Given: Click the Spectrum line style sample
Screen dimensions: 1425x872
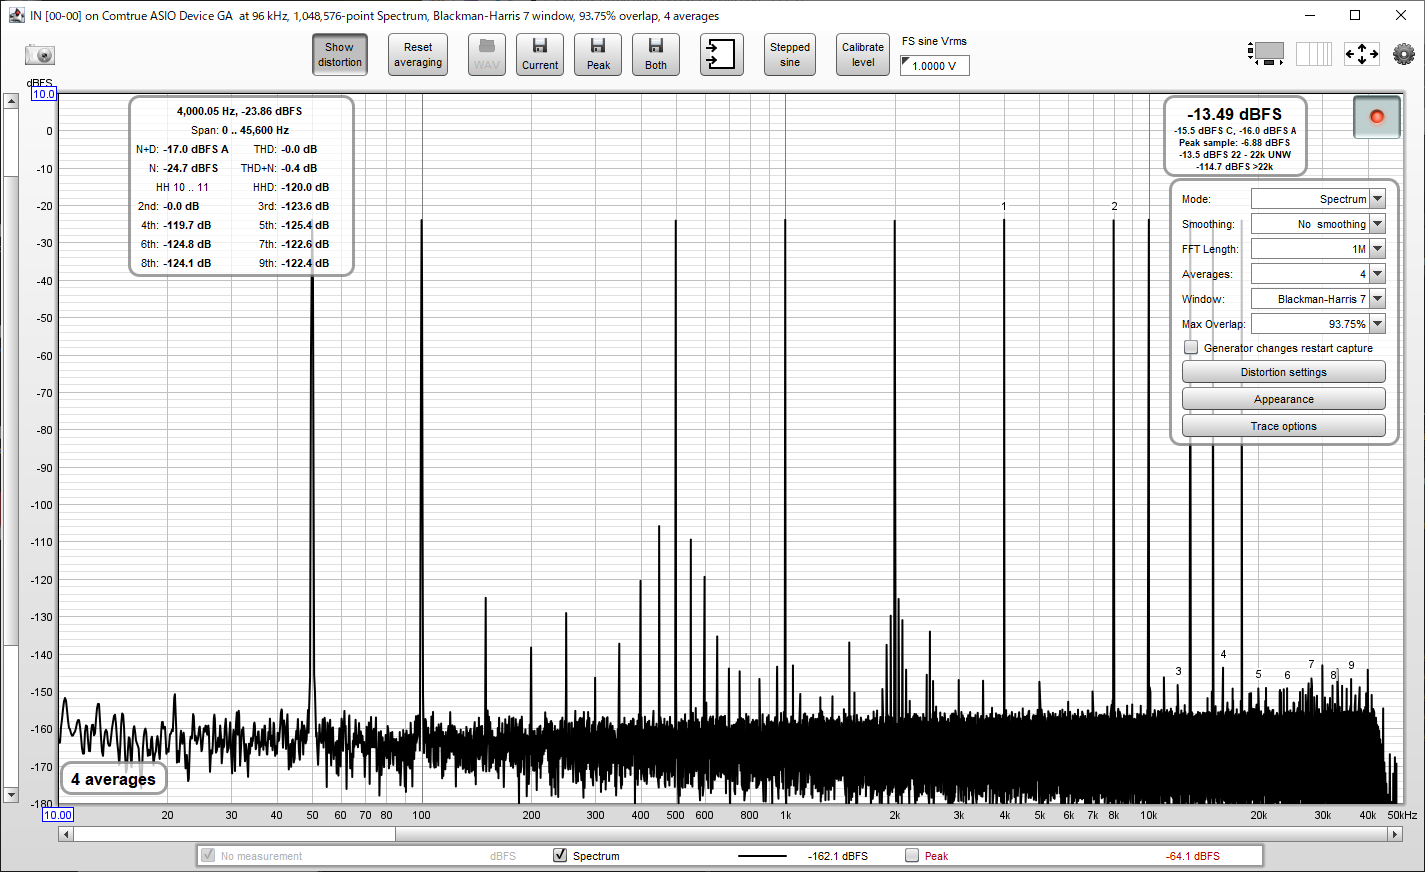Looking at the screenshot, I should [x=763, y=856].
